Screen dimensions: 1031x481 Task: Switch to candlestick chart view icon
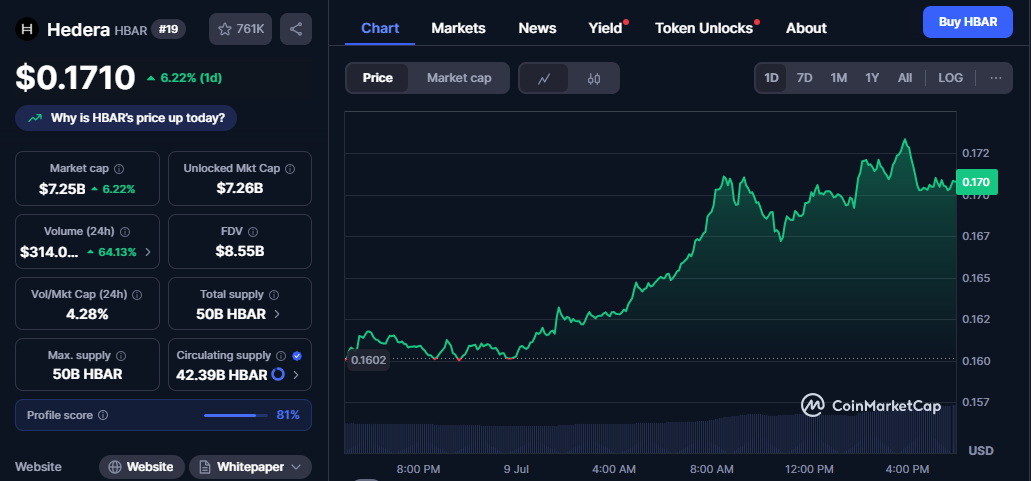594,78
